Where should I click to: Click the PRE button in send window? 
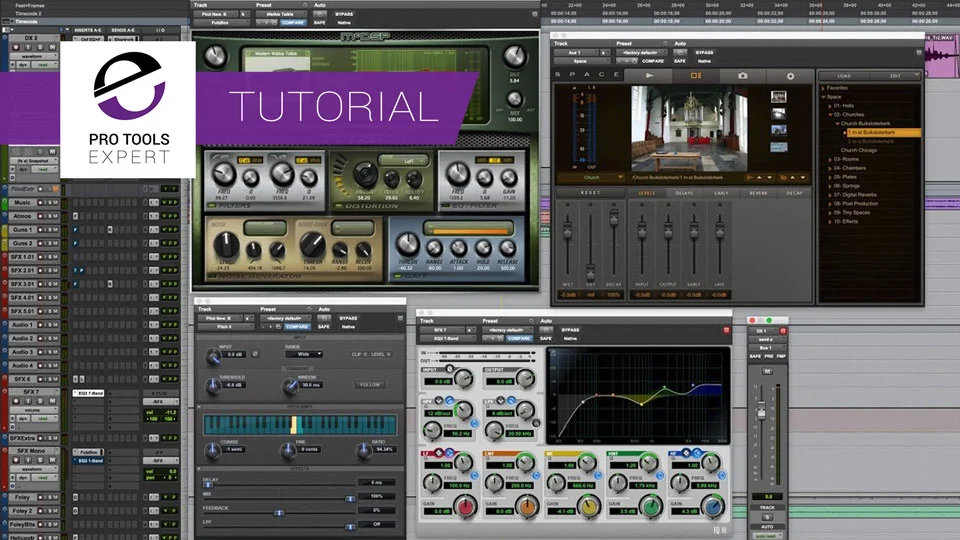[x=768, y=356]
